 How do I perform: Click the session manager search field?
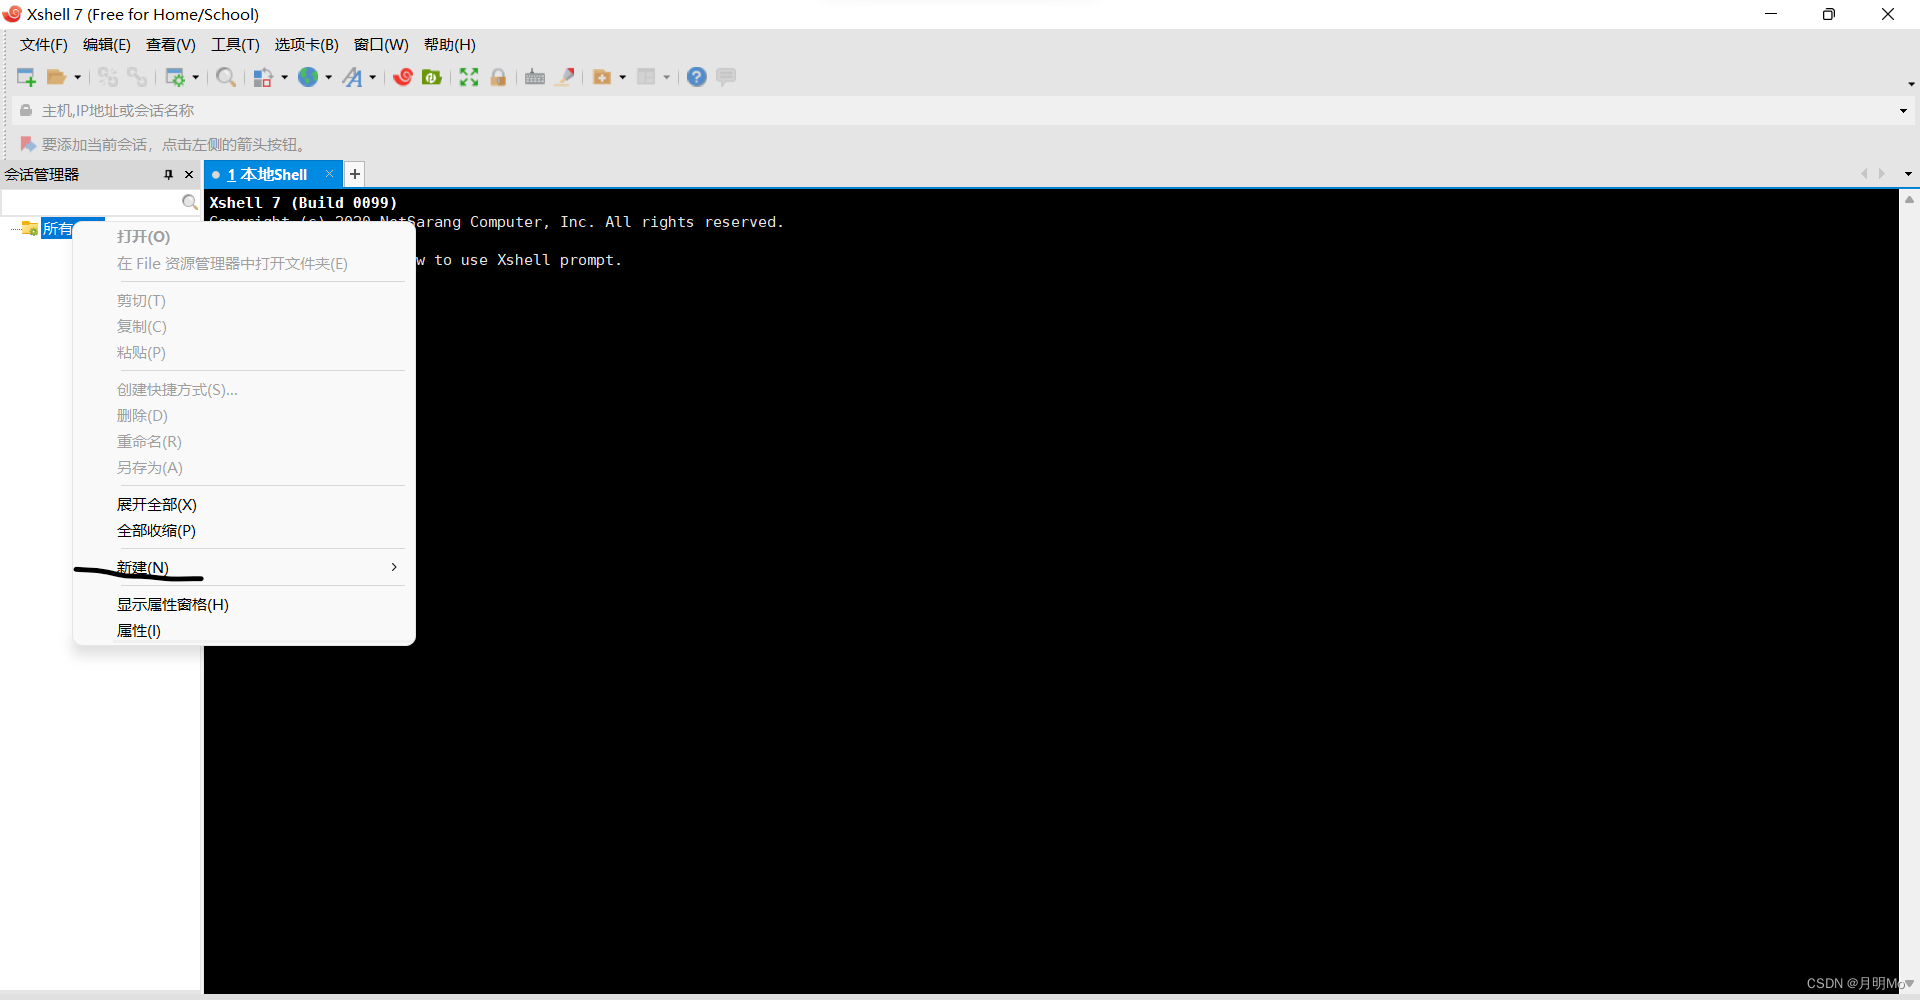tap(91, 202)
